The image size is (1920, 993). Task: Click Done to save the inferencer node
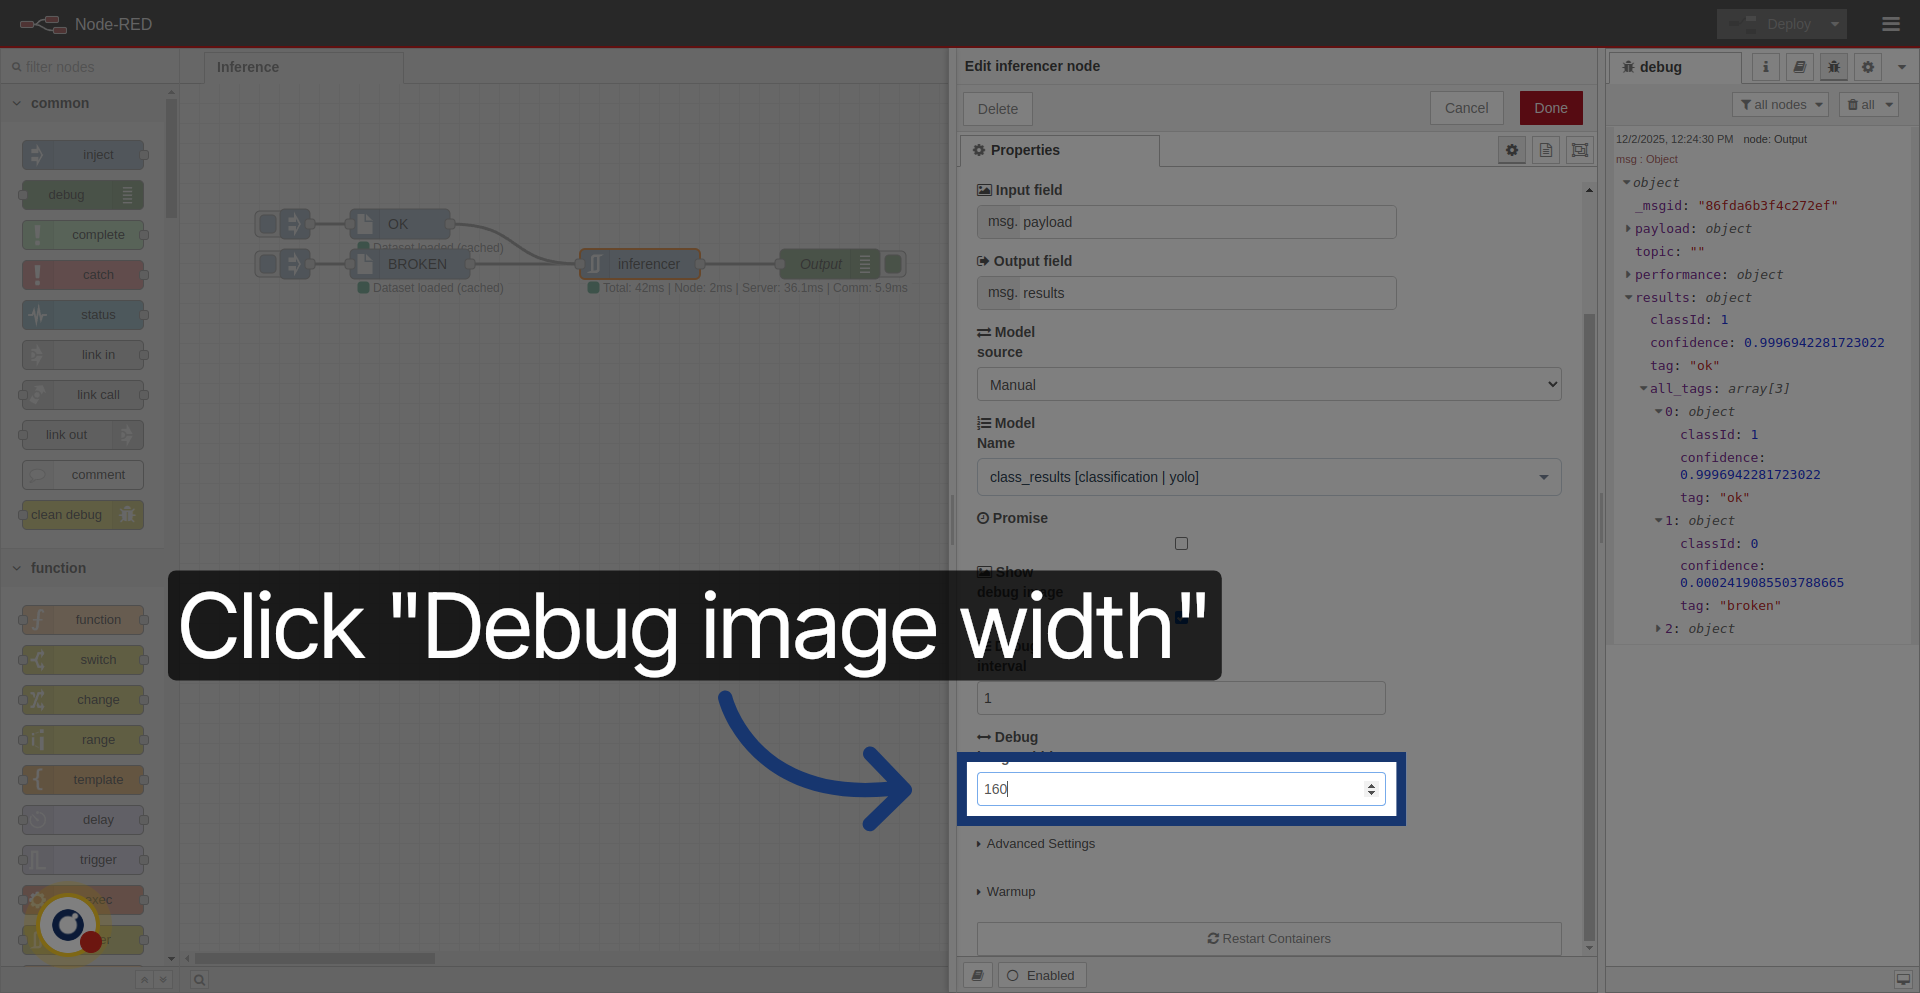(1551, 108)
